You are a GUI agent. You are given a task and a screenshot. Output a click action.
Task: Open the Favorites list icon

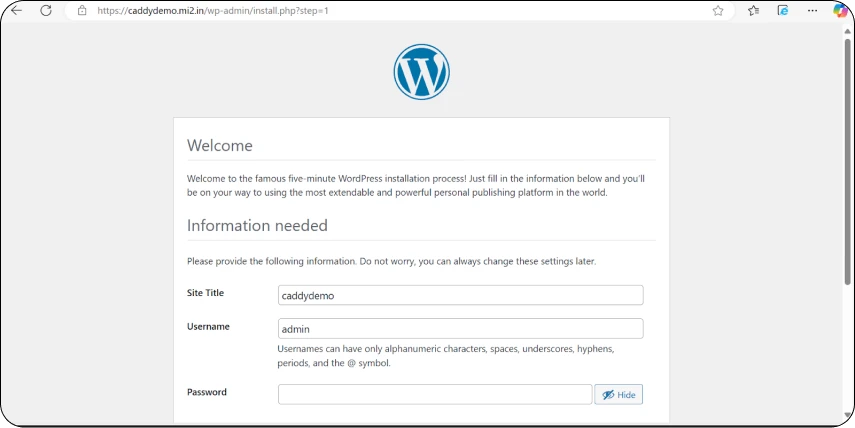(x=754, y=10)
